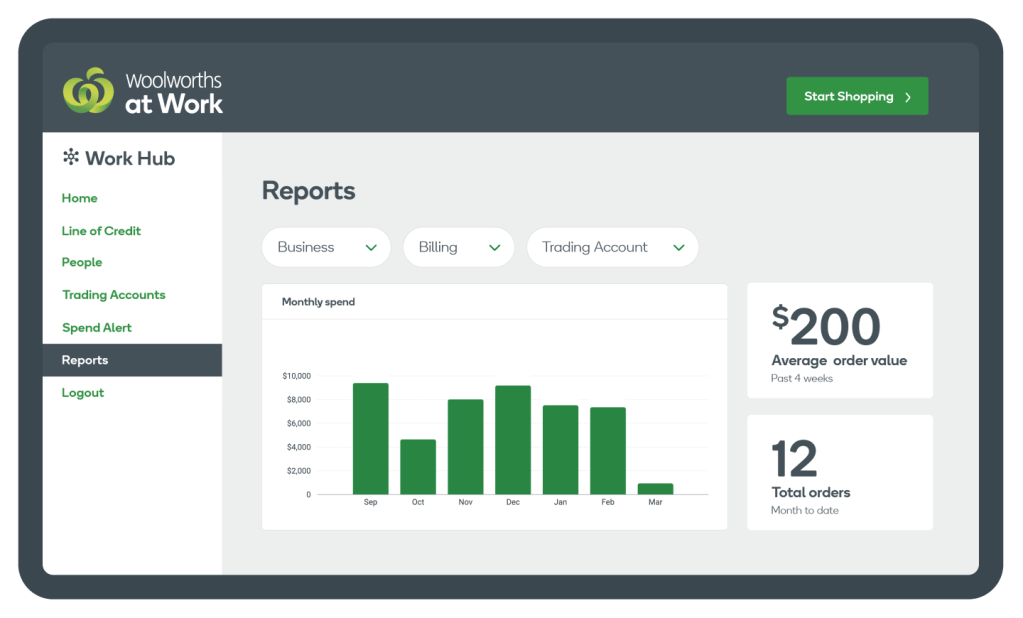Image resolution: width=1023 pixels, height=618 pixels.
Task: Click the Oct bar in the chart
Action: coord(418,467)
